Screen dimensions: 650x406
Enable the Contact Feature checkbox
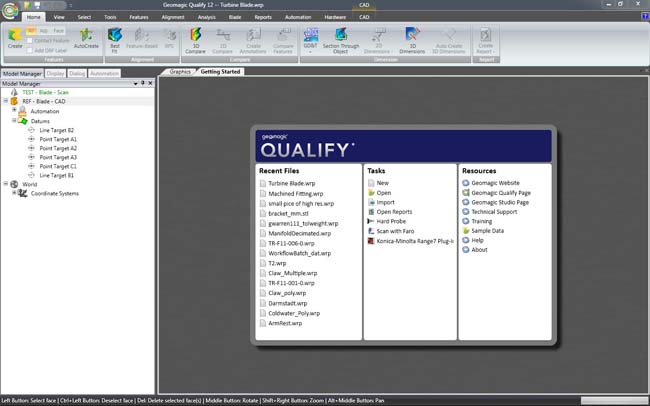point(29,41)
